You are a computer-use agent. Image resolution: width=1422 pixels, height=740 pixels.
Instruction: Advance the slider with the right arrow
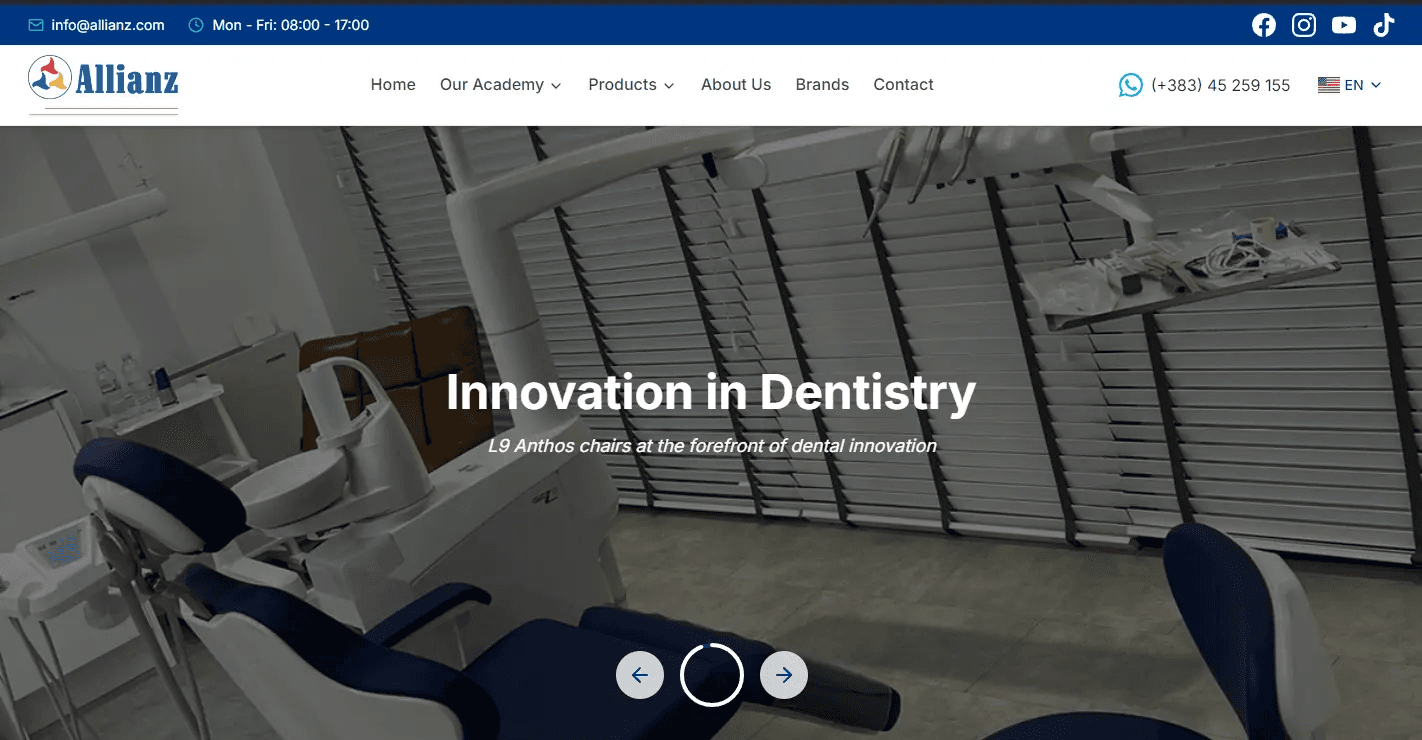pyautogui.click(x=784, y=675)
